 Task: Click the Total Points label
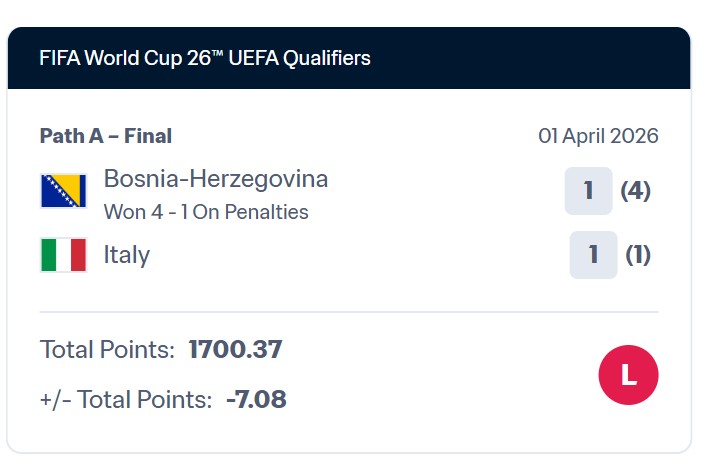(108, 350)
